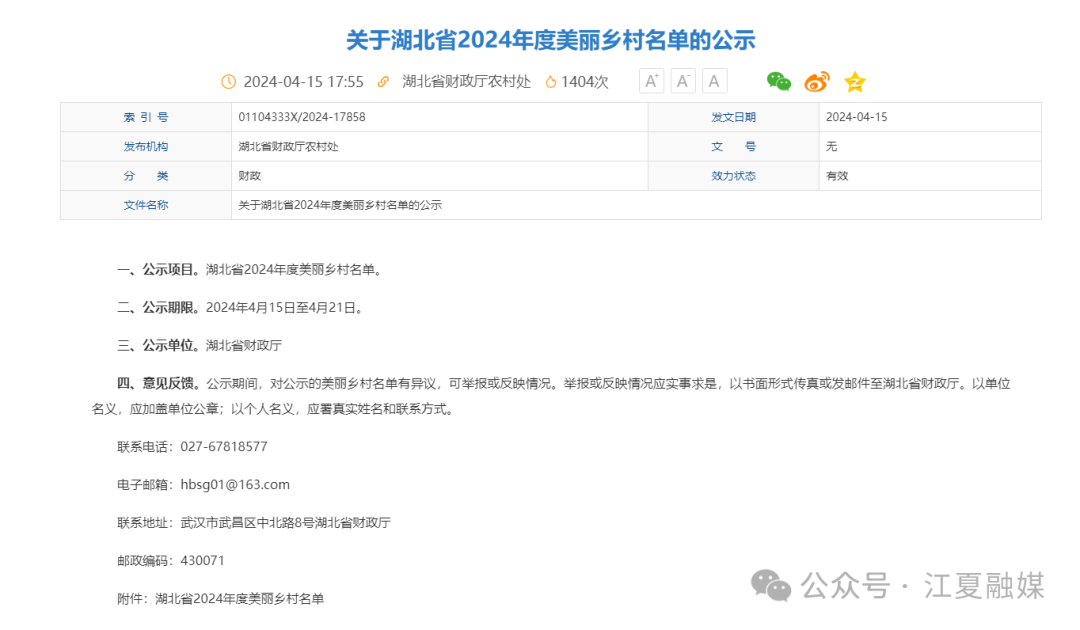
Task: Click the 有效 status value
Action: (837, 176)
